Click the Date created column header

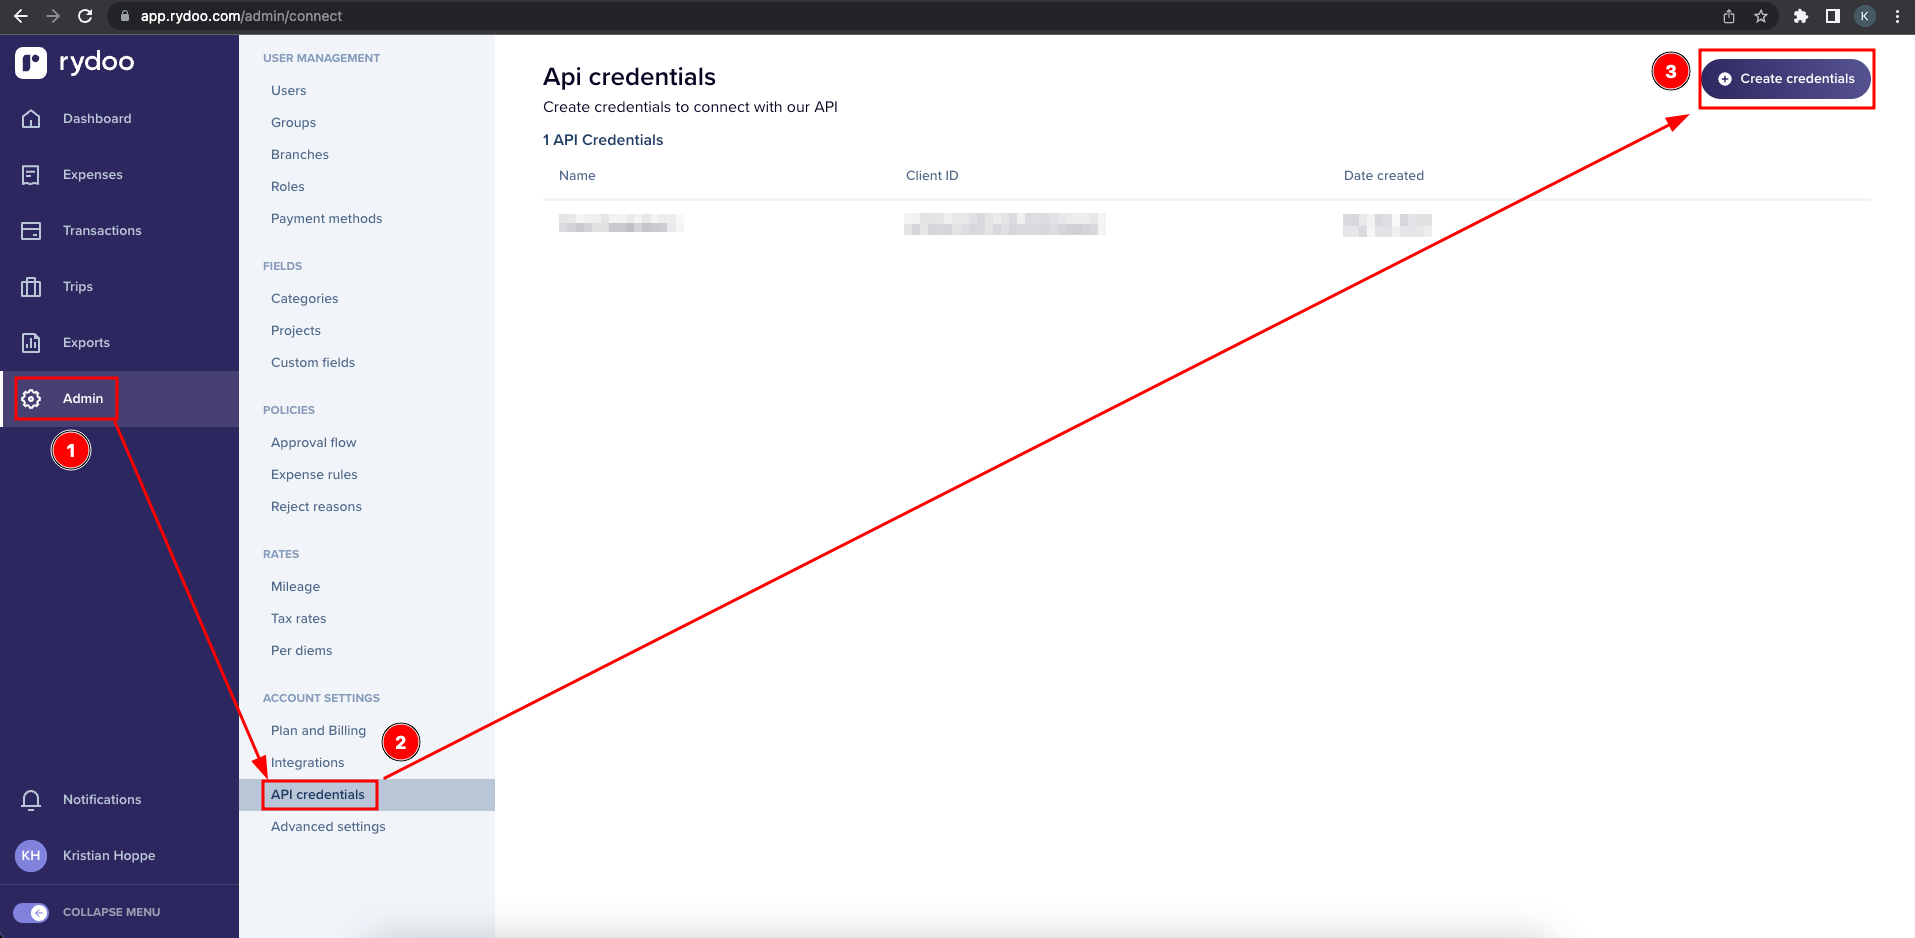(1384, 176)
